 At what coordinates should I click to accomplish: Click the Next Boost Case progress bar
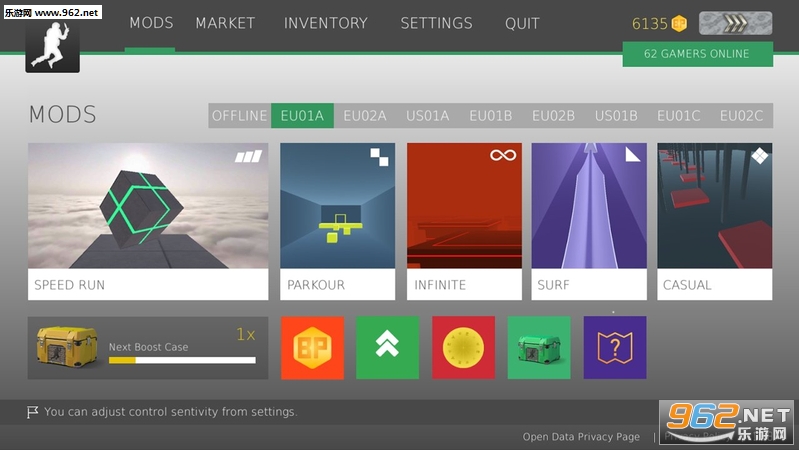click(x=182, y=360)
